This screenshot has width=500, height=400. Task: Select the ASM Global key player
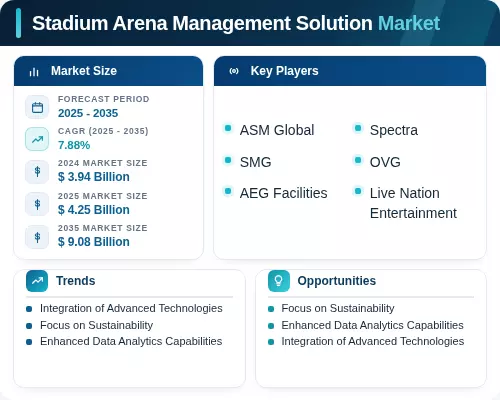click(277, 130)
